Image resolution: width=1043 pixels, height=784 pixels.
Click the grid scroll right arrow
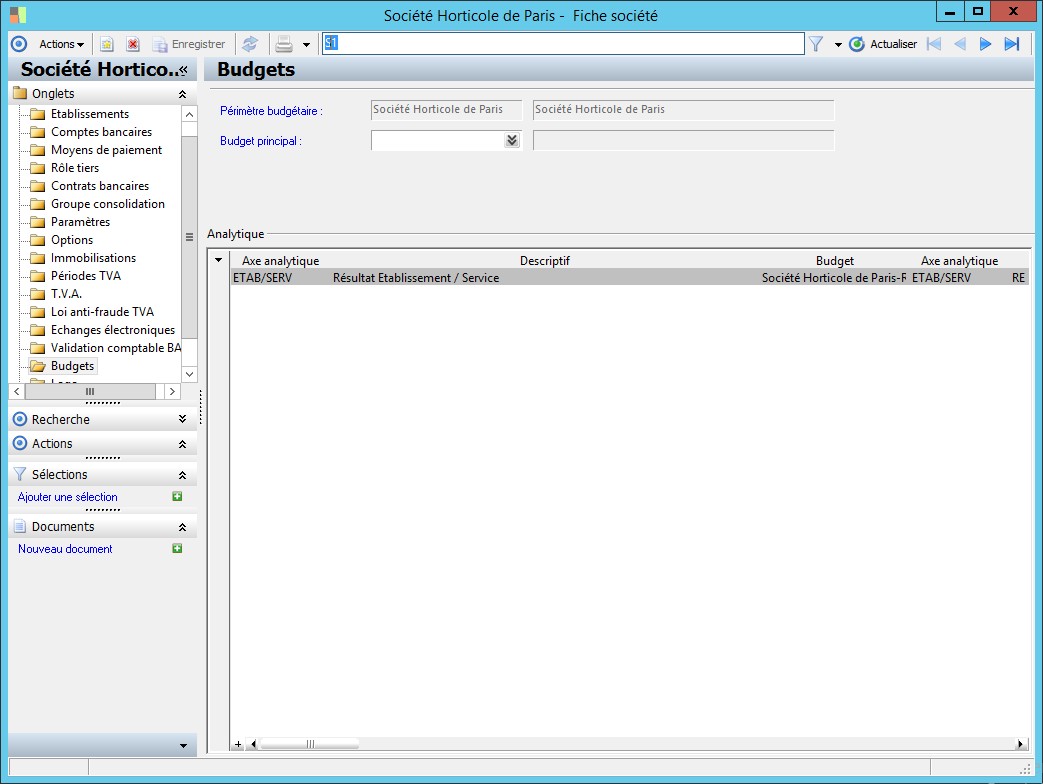click(1020, 744)
